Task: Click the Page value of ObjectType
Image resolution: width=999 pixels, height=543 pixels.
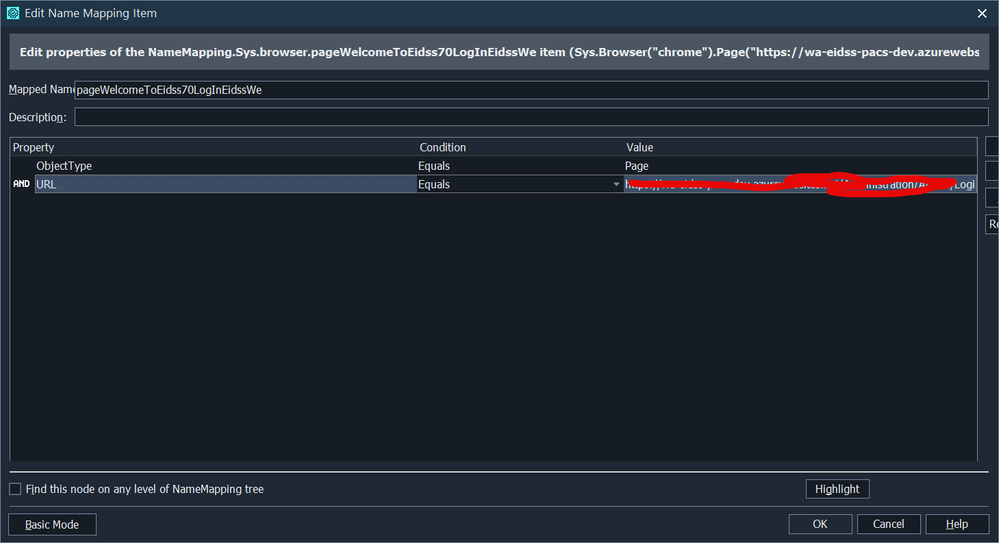Action: click(637, 166)
